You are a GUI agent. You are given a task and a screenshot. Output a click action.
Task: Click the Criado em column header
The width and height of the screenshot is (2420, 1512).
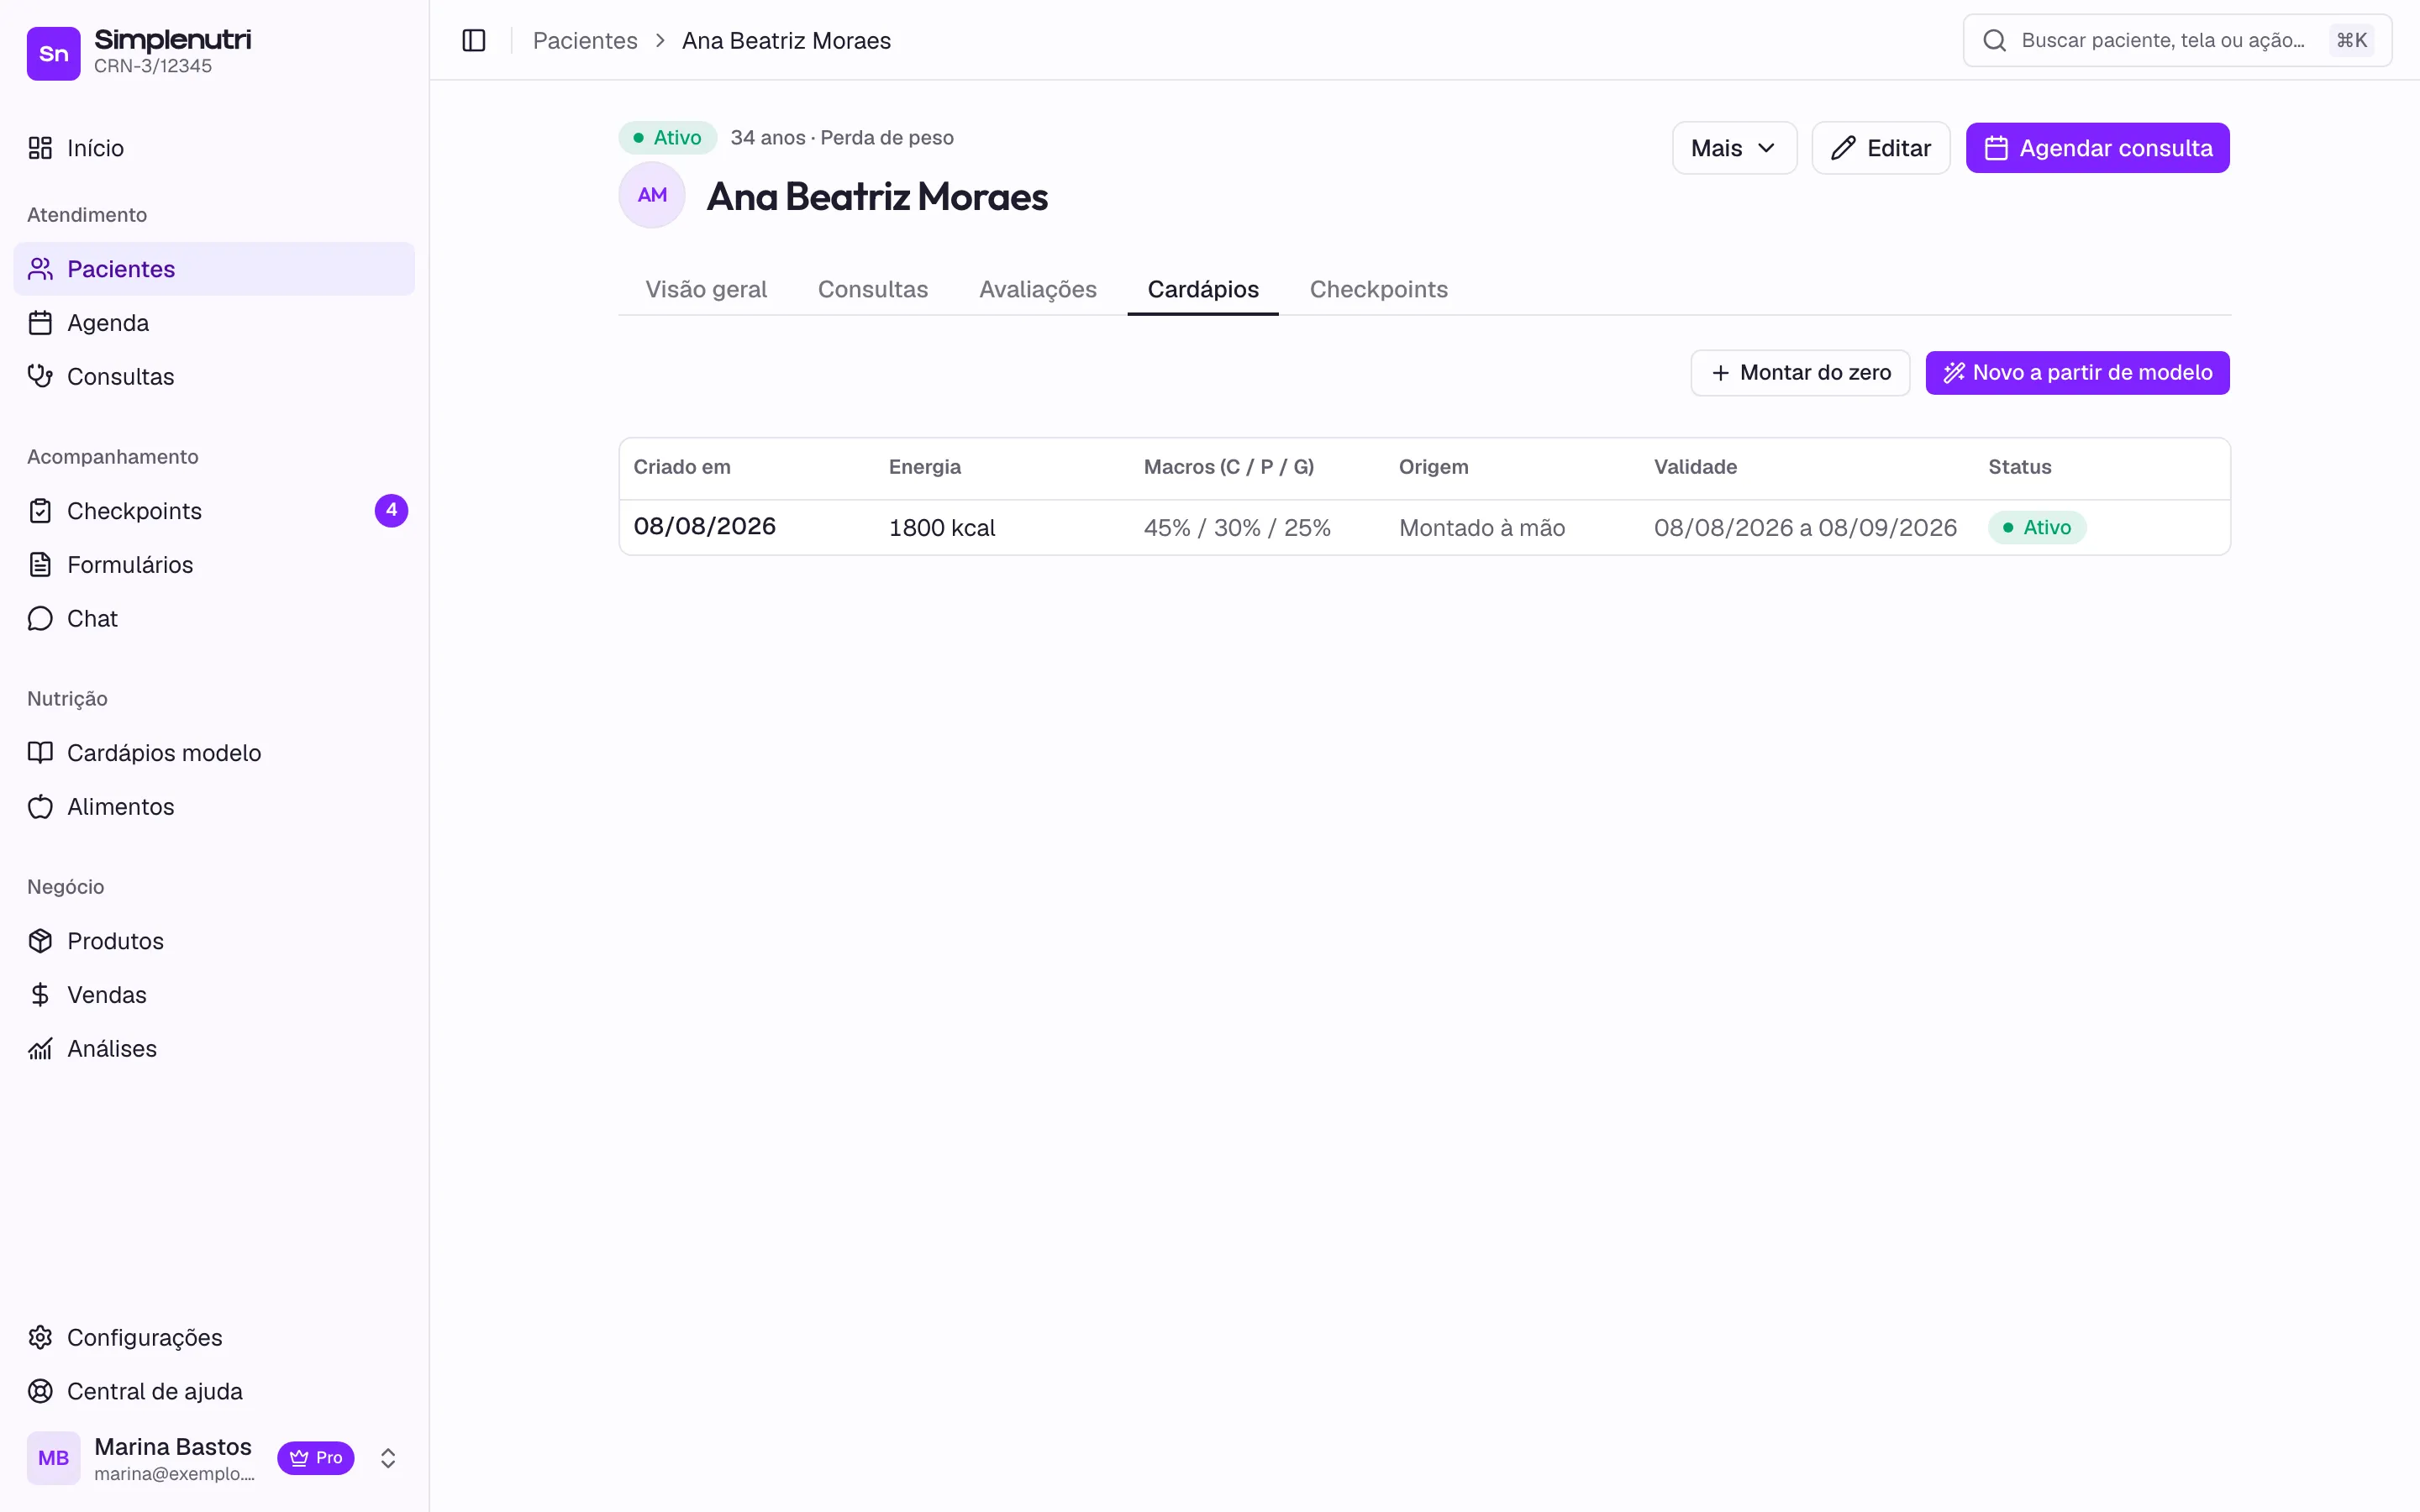click(x=682, y=467)
